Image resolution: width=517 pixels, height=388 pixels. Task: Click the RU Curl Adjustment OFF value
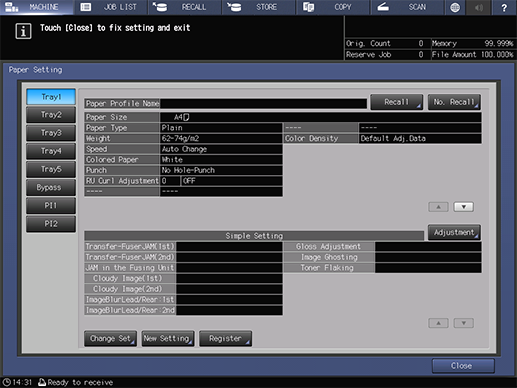(x=232, y=181)
